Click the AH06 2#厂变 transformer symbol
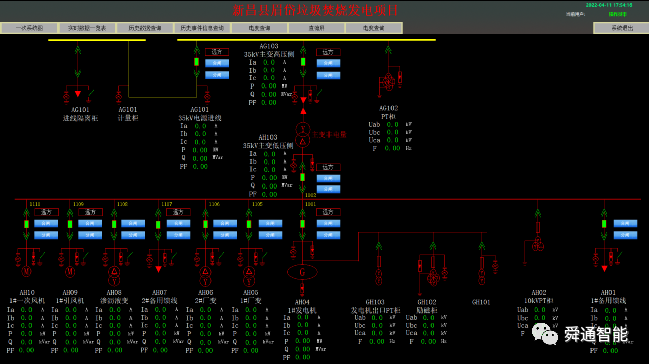The width and height of the screenshot is (649, 364). pos(205,276)
